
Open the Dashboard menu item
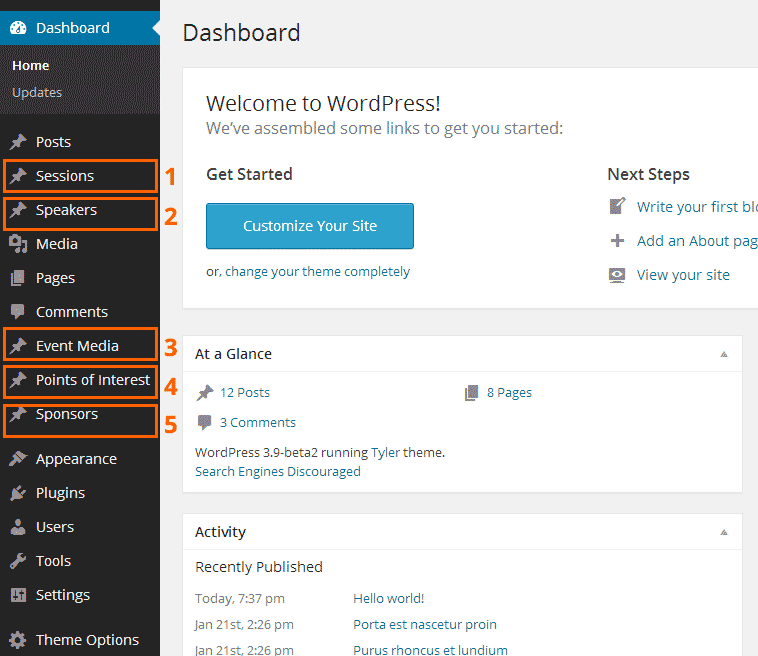(80, 28)
